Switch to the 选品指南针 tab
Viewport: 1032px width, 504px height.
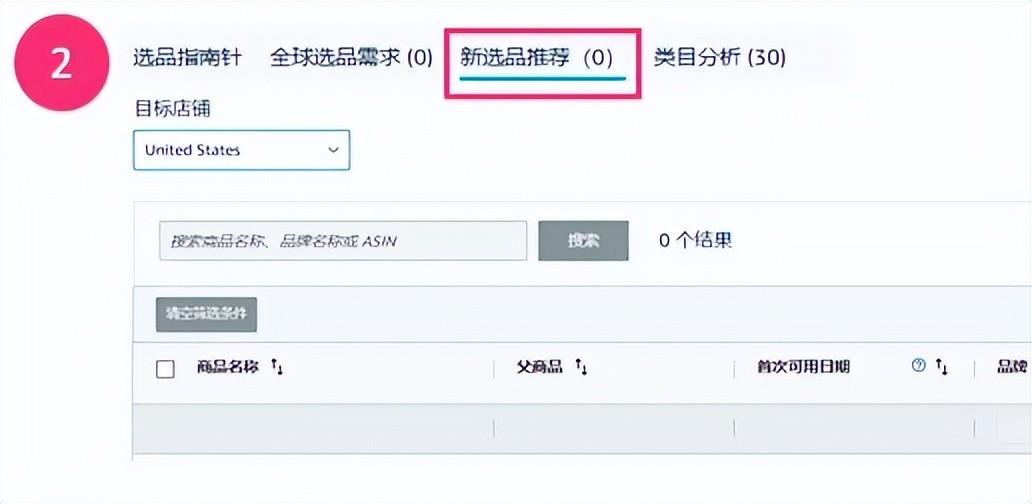point(187,57)
